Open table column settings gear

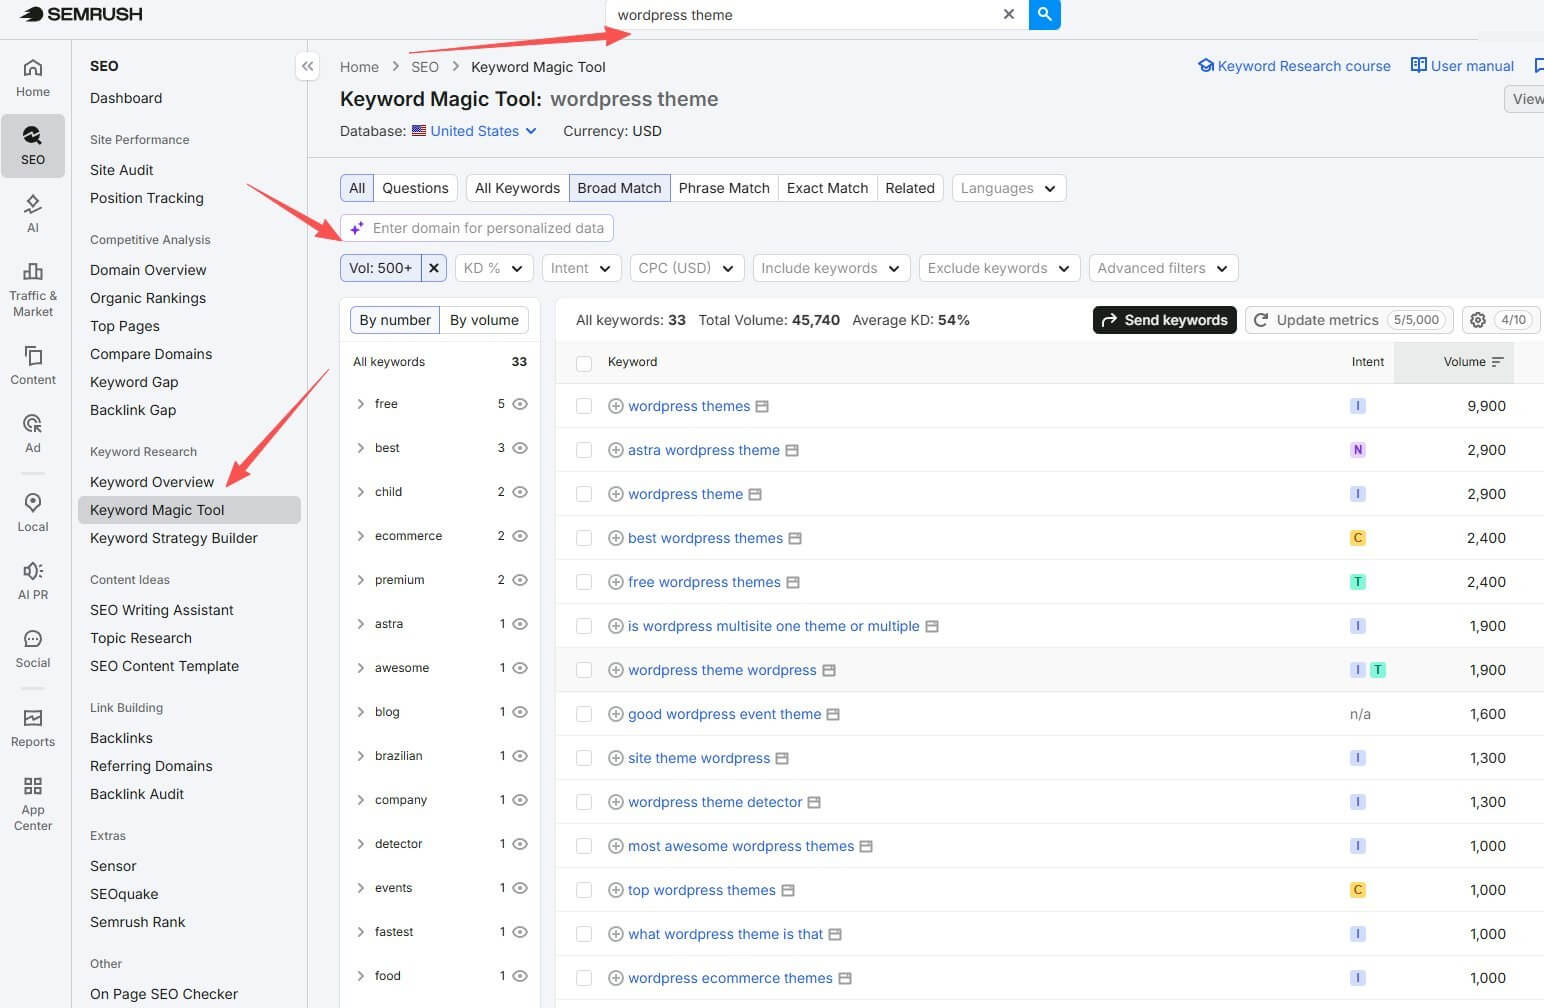click(x=1478, y=320)
